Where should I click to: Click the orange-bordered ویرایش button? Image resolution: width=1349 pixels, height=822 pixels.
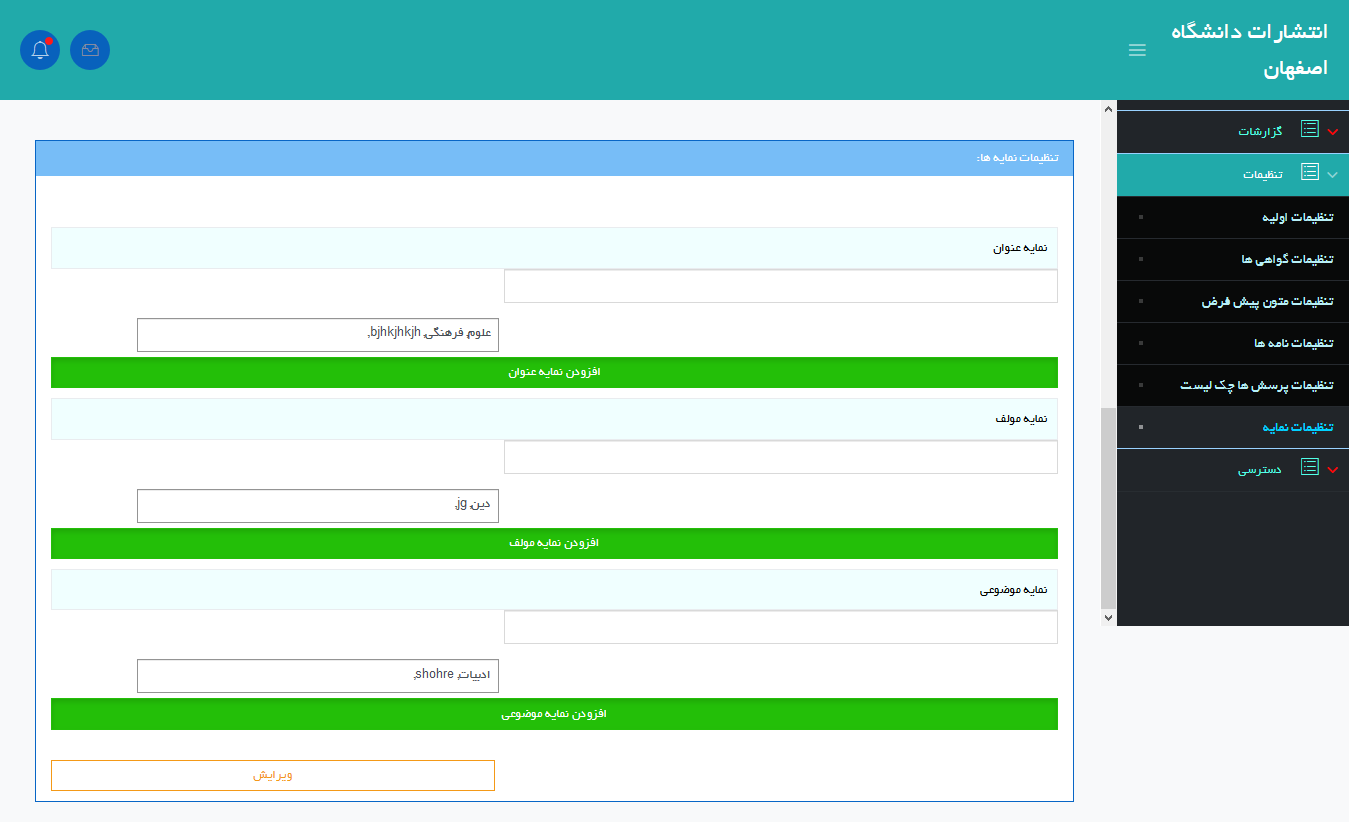click(x=273, y=775)
